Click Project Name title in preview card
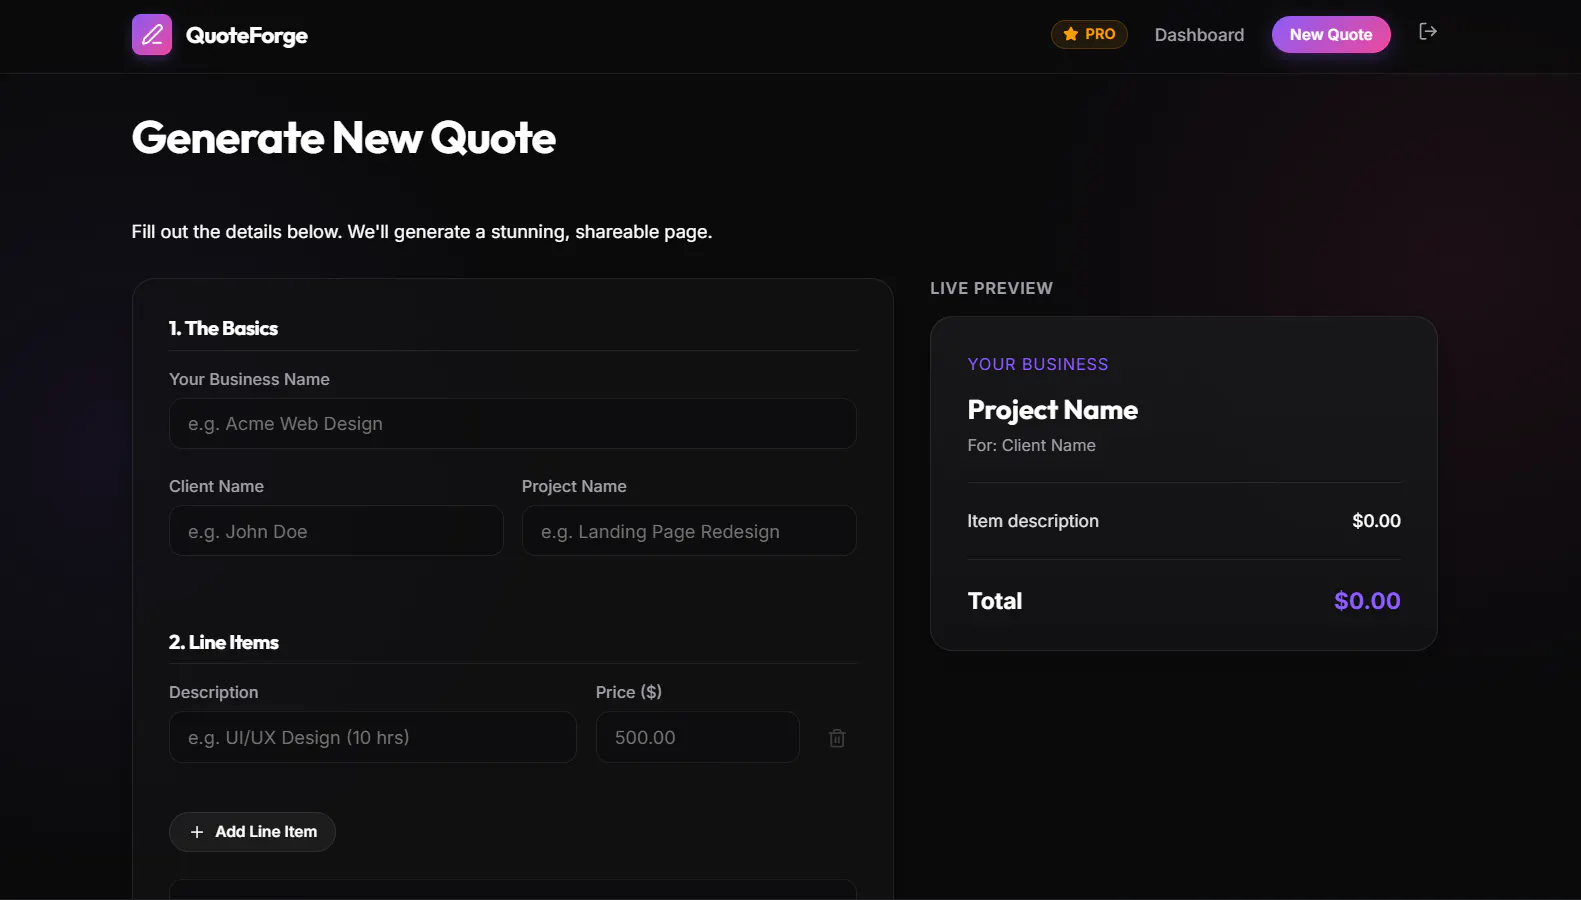The image size is (1581, 900). [x=1053, y=410]
